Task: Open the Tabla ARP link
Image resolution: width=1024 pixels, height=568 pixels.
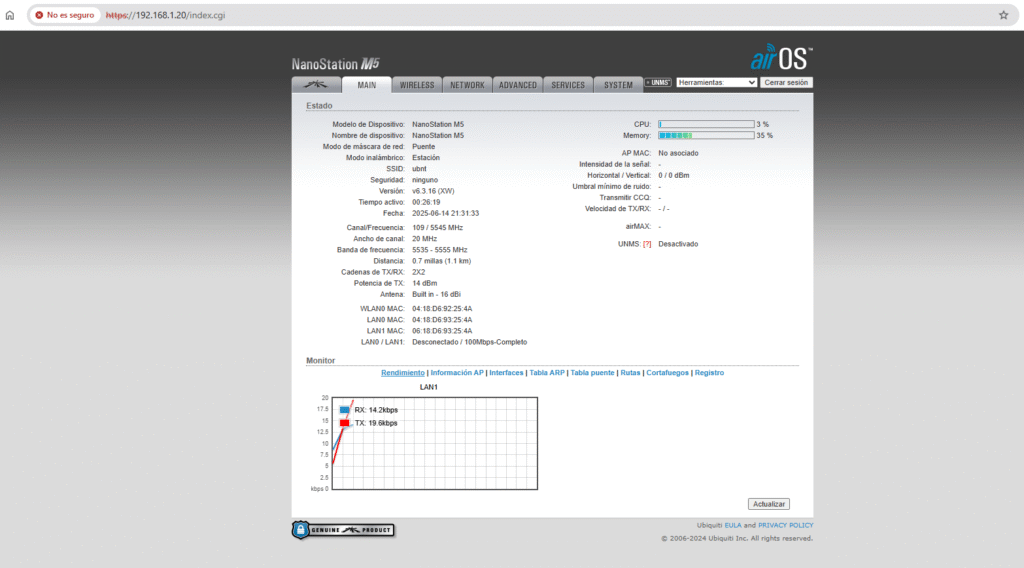Action: (547, 373)
